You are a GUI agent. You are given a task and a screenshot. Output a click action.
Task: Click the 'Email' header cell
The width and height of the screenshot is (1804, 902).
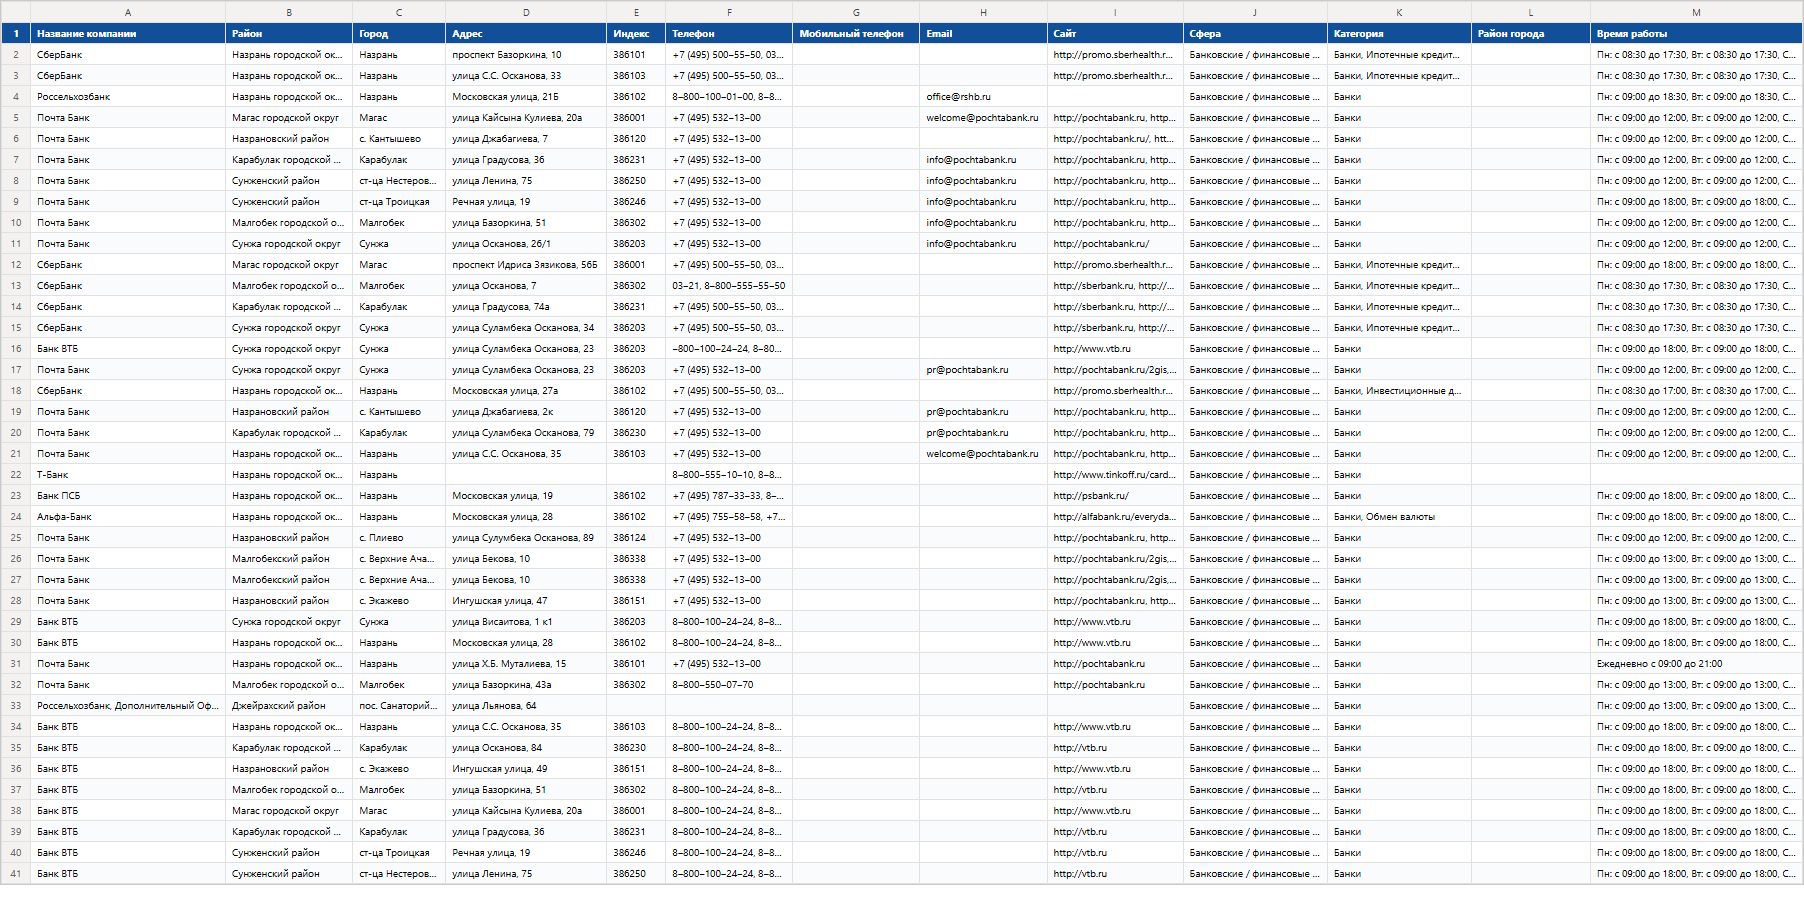tap(983, 33)
